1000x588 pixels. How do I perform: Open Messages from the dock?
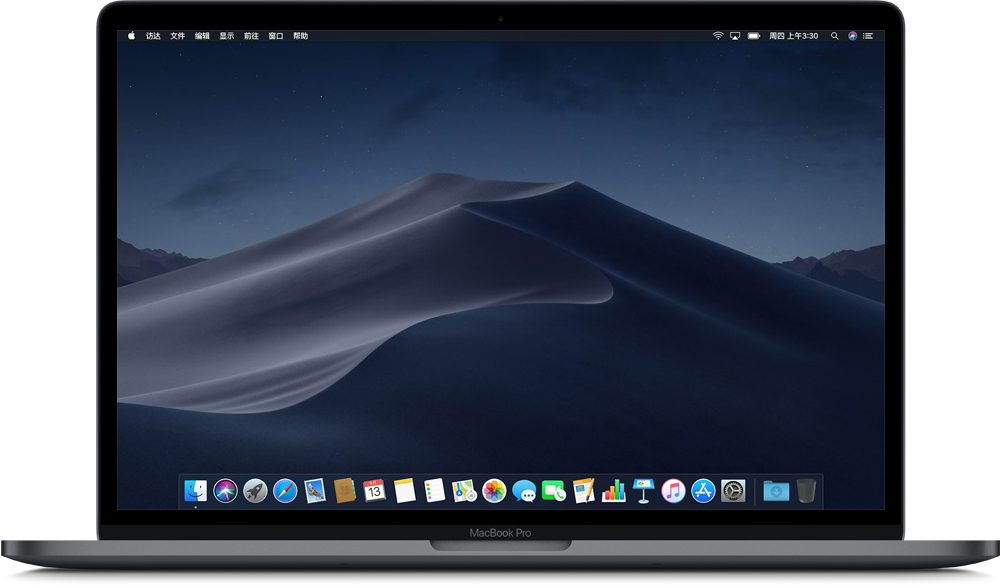click(x=524, y=491)
